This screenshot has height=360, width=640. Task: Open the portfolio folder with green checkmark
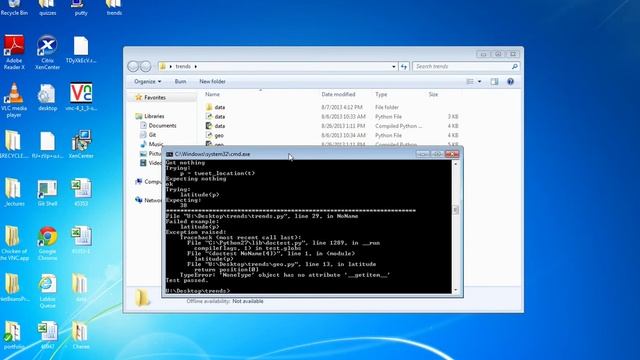tap(14, 335)
